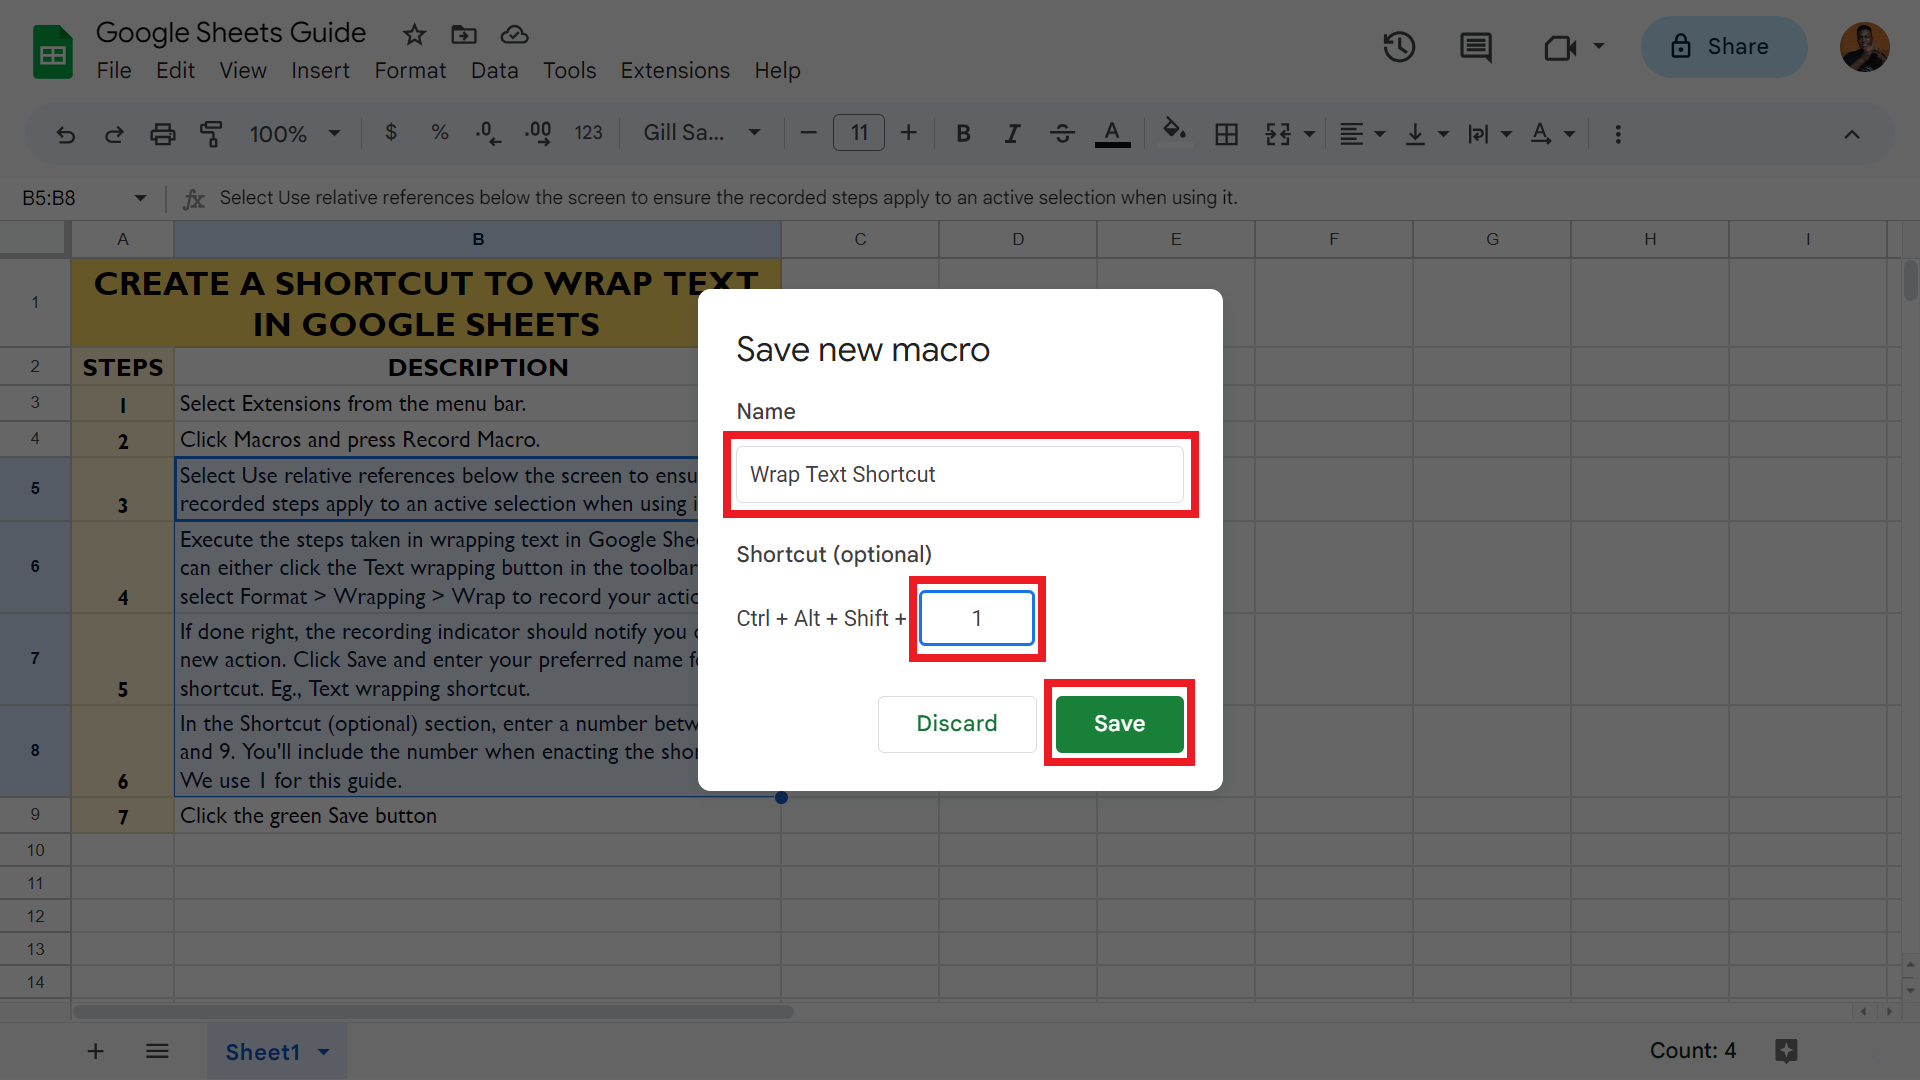Image resolution: width=1920 pixels, height=1080 pixels.
Task: Open the print dialog
Action: coord(163,133)
